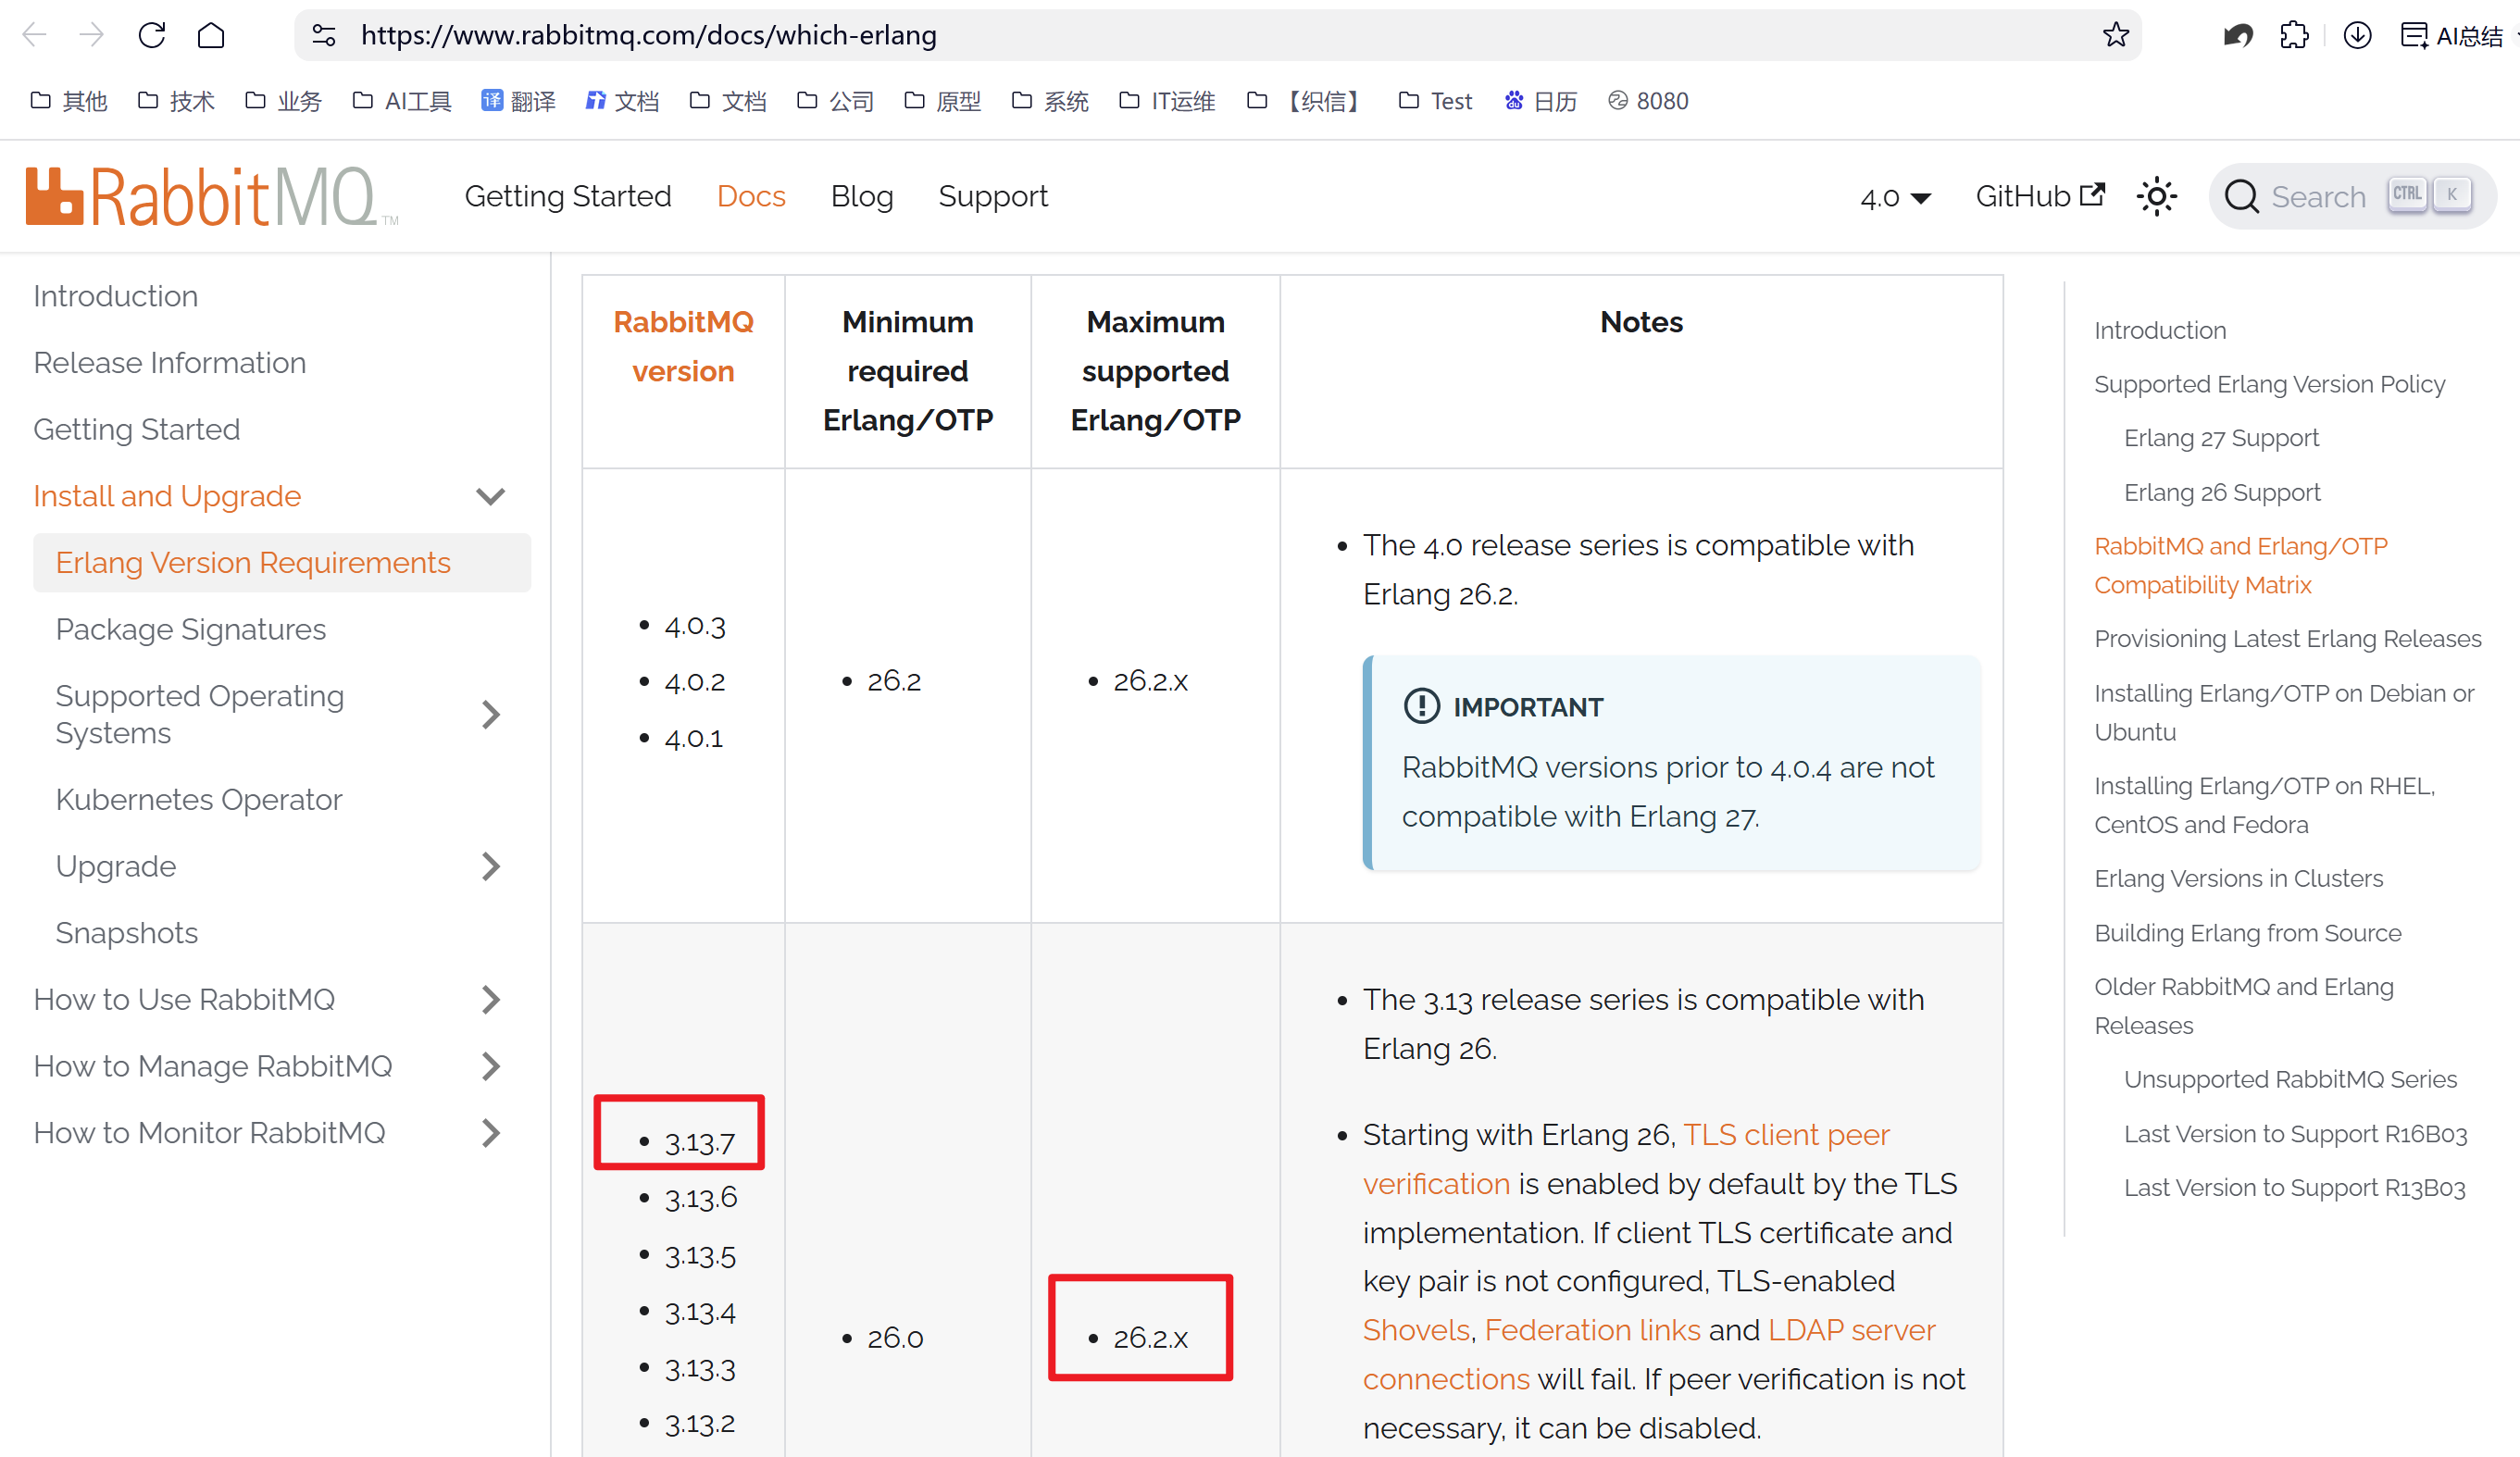This screenshot has width=2520, height=1457.
Task: Open Package Signatures sidebar item
Action: pyautogui.click(x=190, y=629)
